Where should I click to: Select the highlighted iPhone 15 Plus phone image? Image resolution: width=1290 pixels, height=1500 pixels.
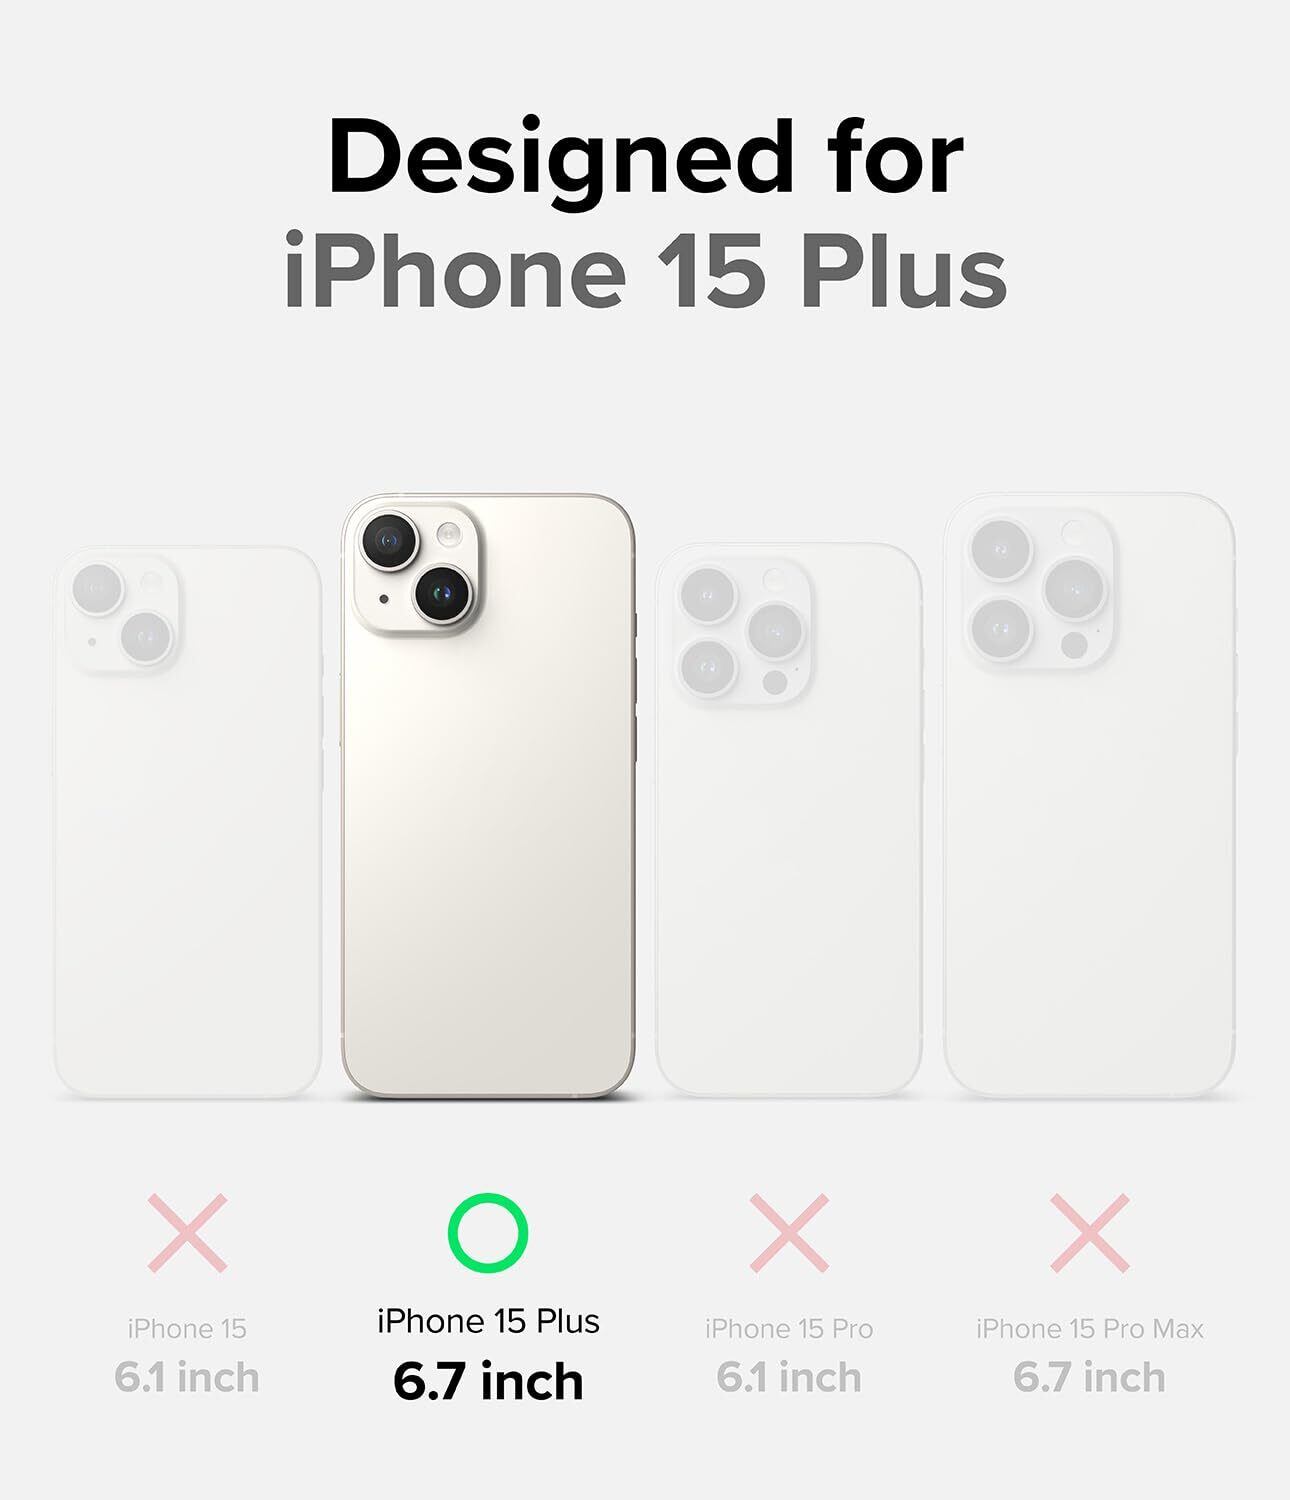(488, 796)
